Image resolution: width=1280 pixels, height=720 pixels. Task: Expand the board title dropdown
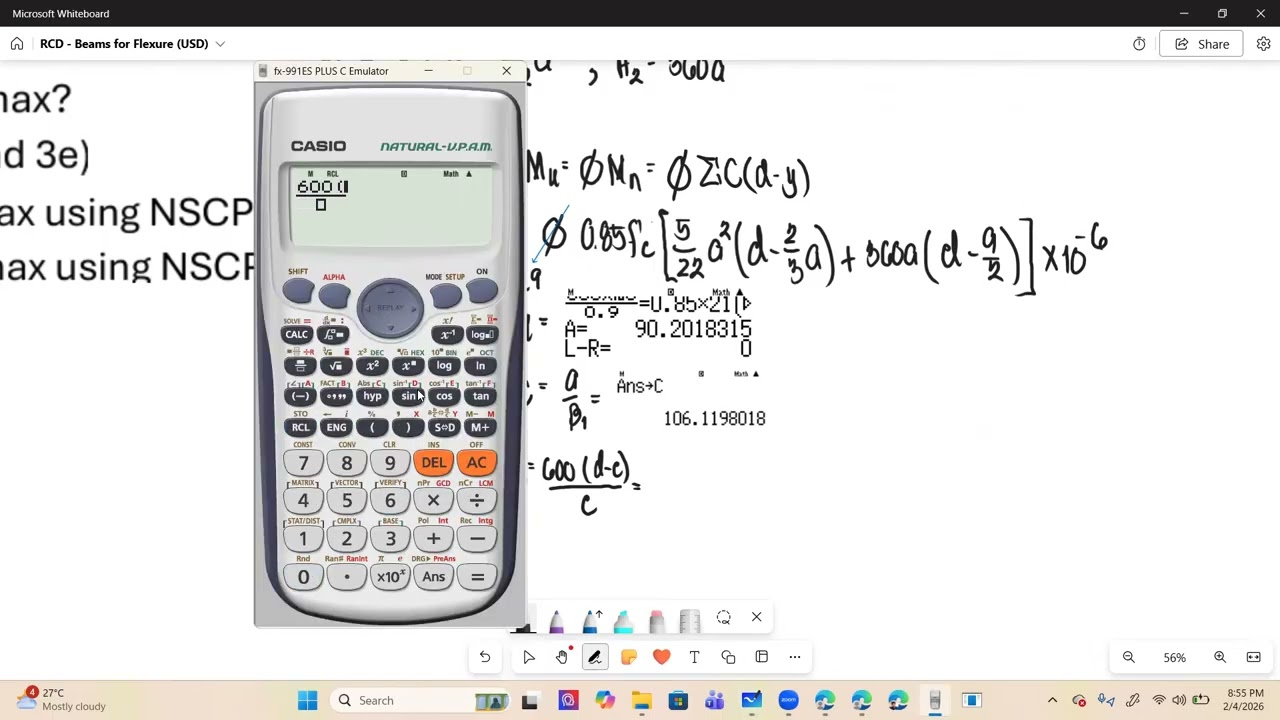(220, 44)
